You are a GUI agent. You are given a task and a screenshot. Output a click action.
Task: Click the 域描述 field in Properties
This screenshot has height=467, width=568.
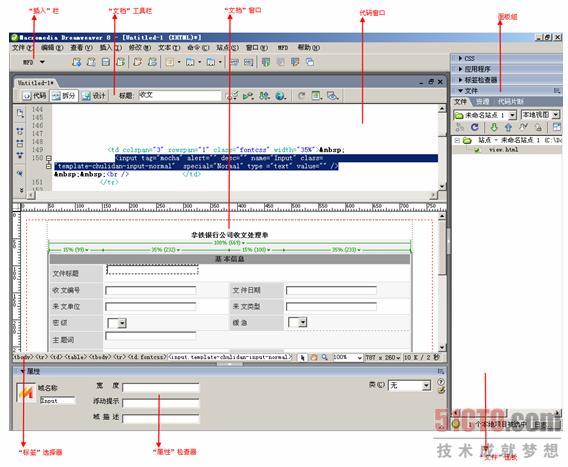(x=161, y=419)
